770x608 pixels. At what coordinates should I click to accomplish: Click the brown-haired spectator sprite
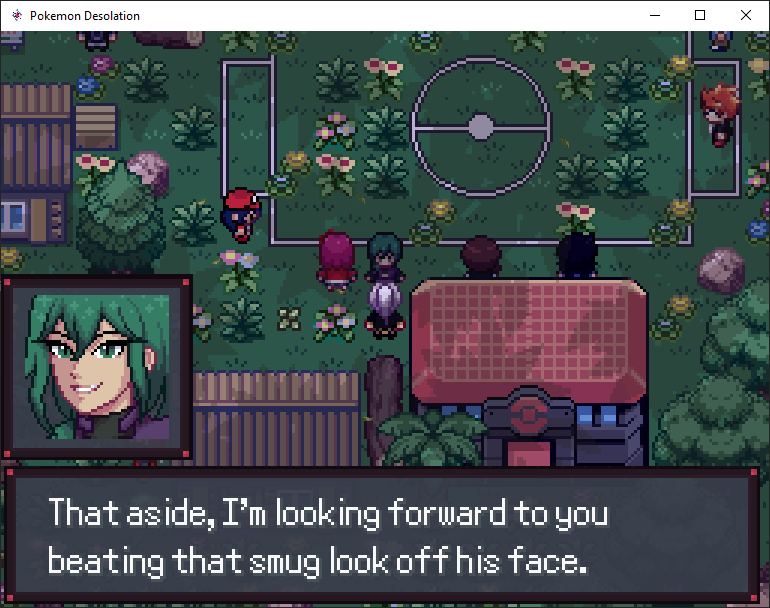tap(482, 256)
